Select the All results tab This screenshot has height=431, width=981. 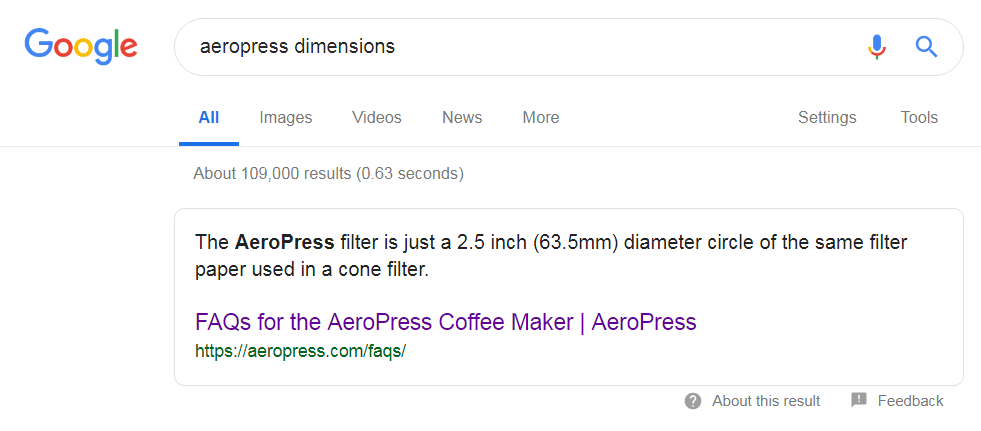coord(209,118)
